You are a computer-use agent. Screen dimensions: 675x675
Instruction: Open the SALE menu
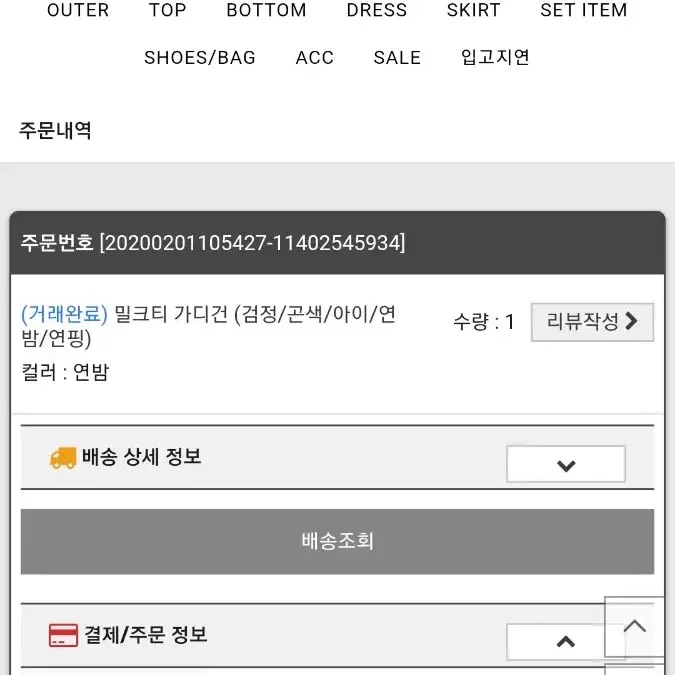tap(397, 58)
